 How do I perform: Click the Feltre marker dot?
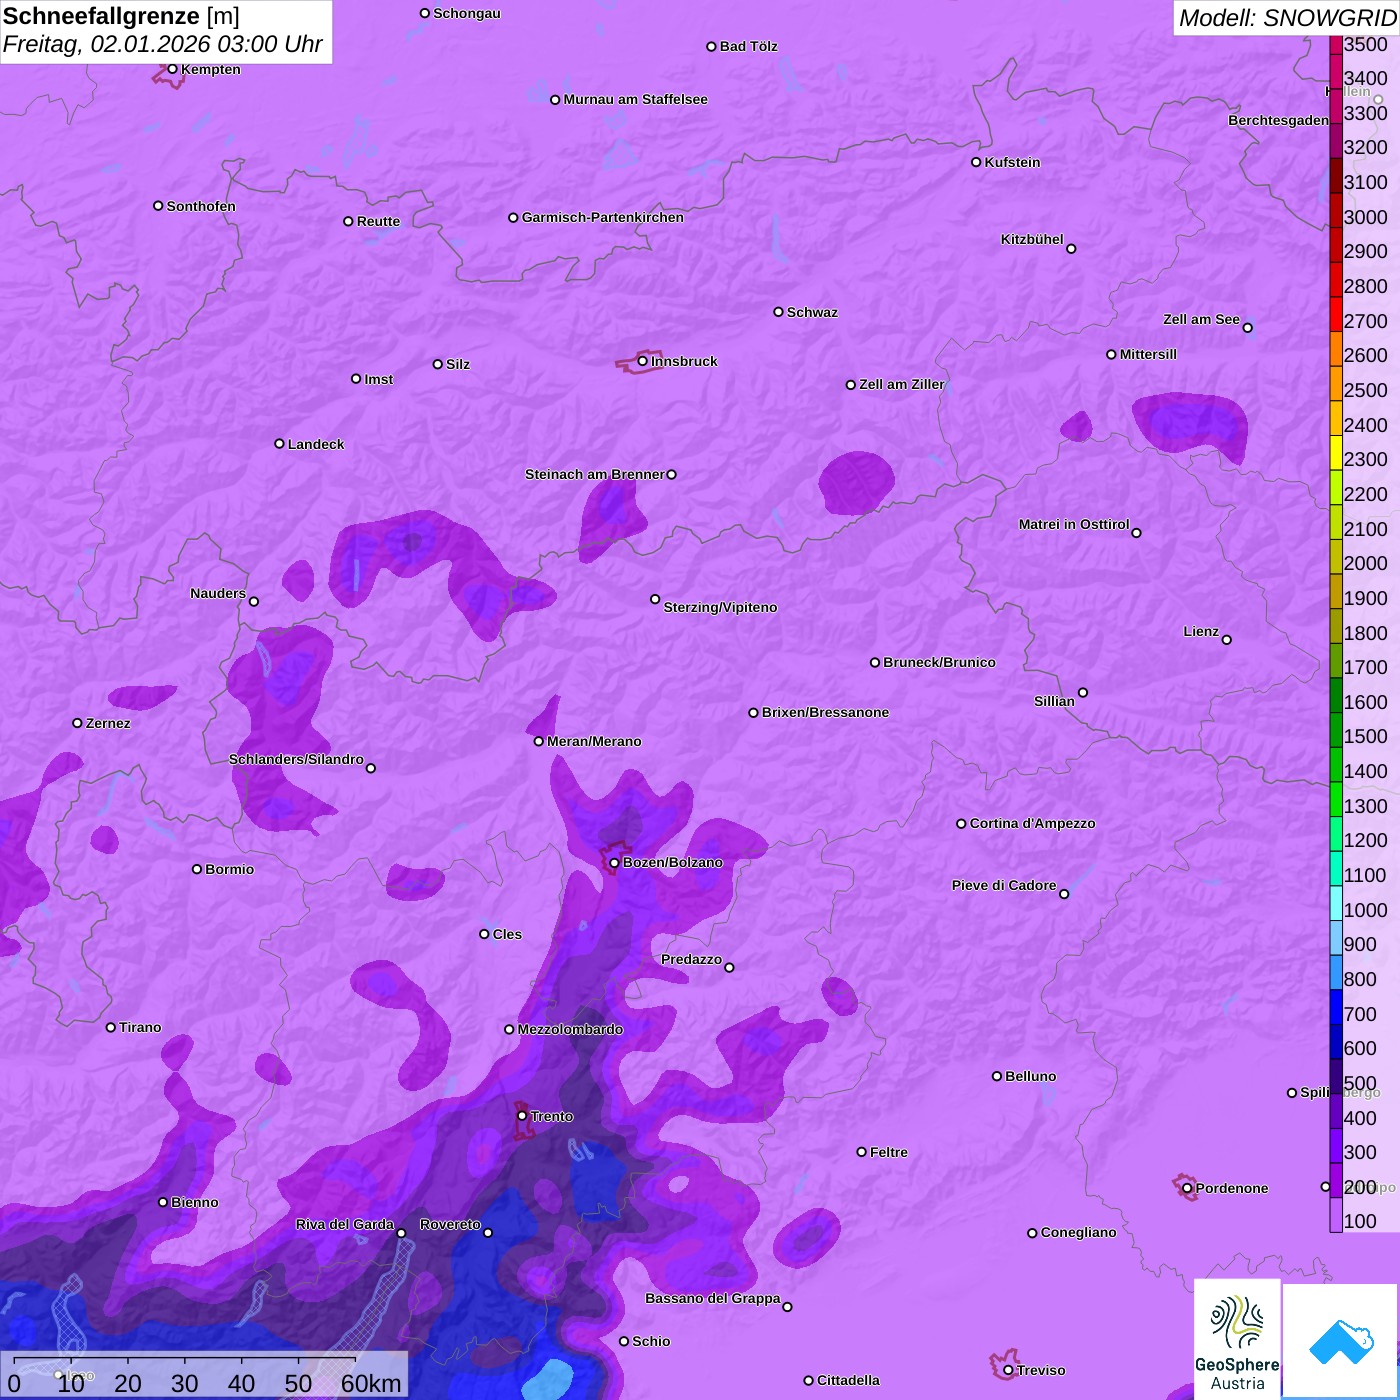point(861,1152)
